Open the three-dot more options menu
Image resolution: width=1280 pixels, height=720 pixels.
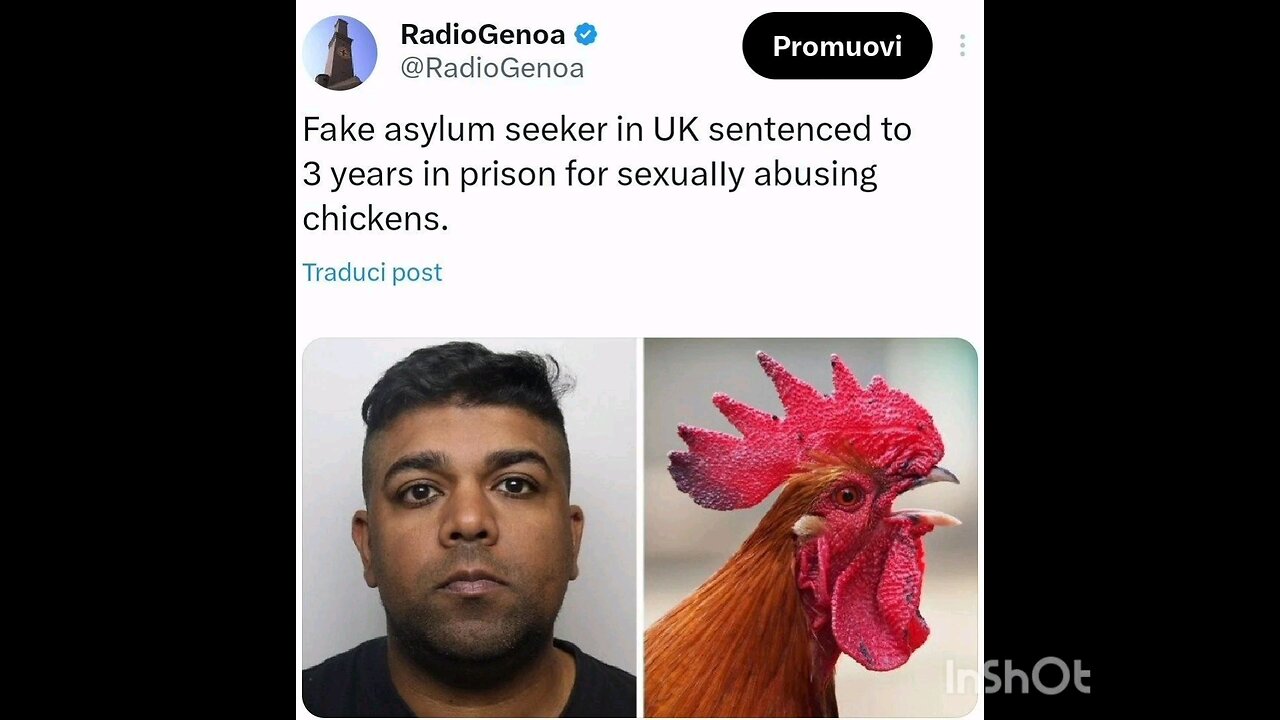(962, 46)
